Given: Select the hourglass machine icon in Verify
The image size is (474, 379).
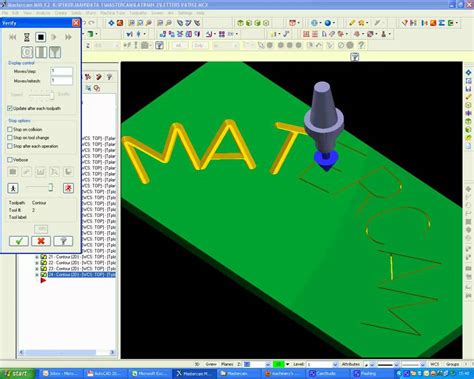Looking at the screenshot, I should pos(27,37).
